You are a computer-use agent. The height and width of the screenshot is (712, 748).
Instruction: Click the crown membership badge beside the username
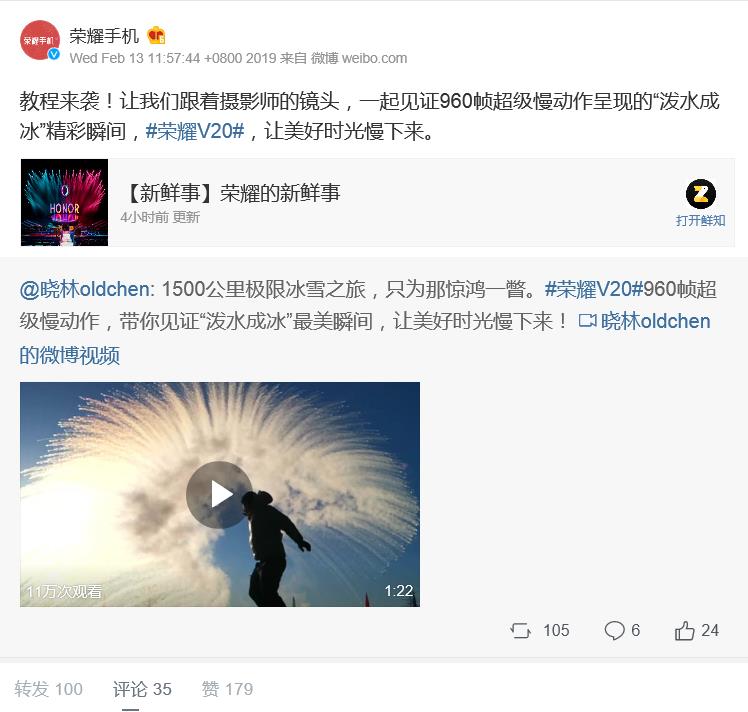point(156,35)
